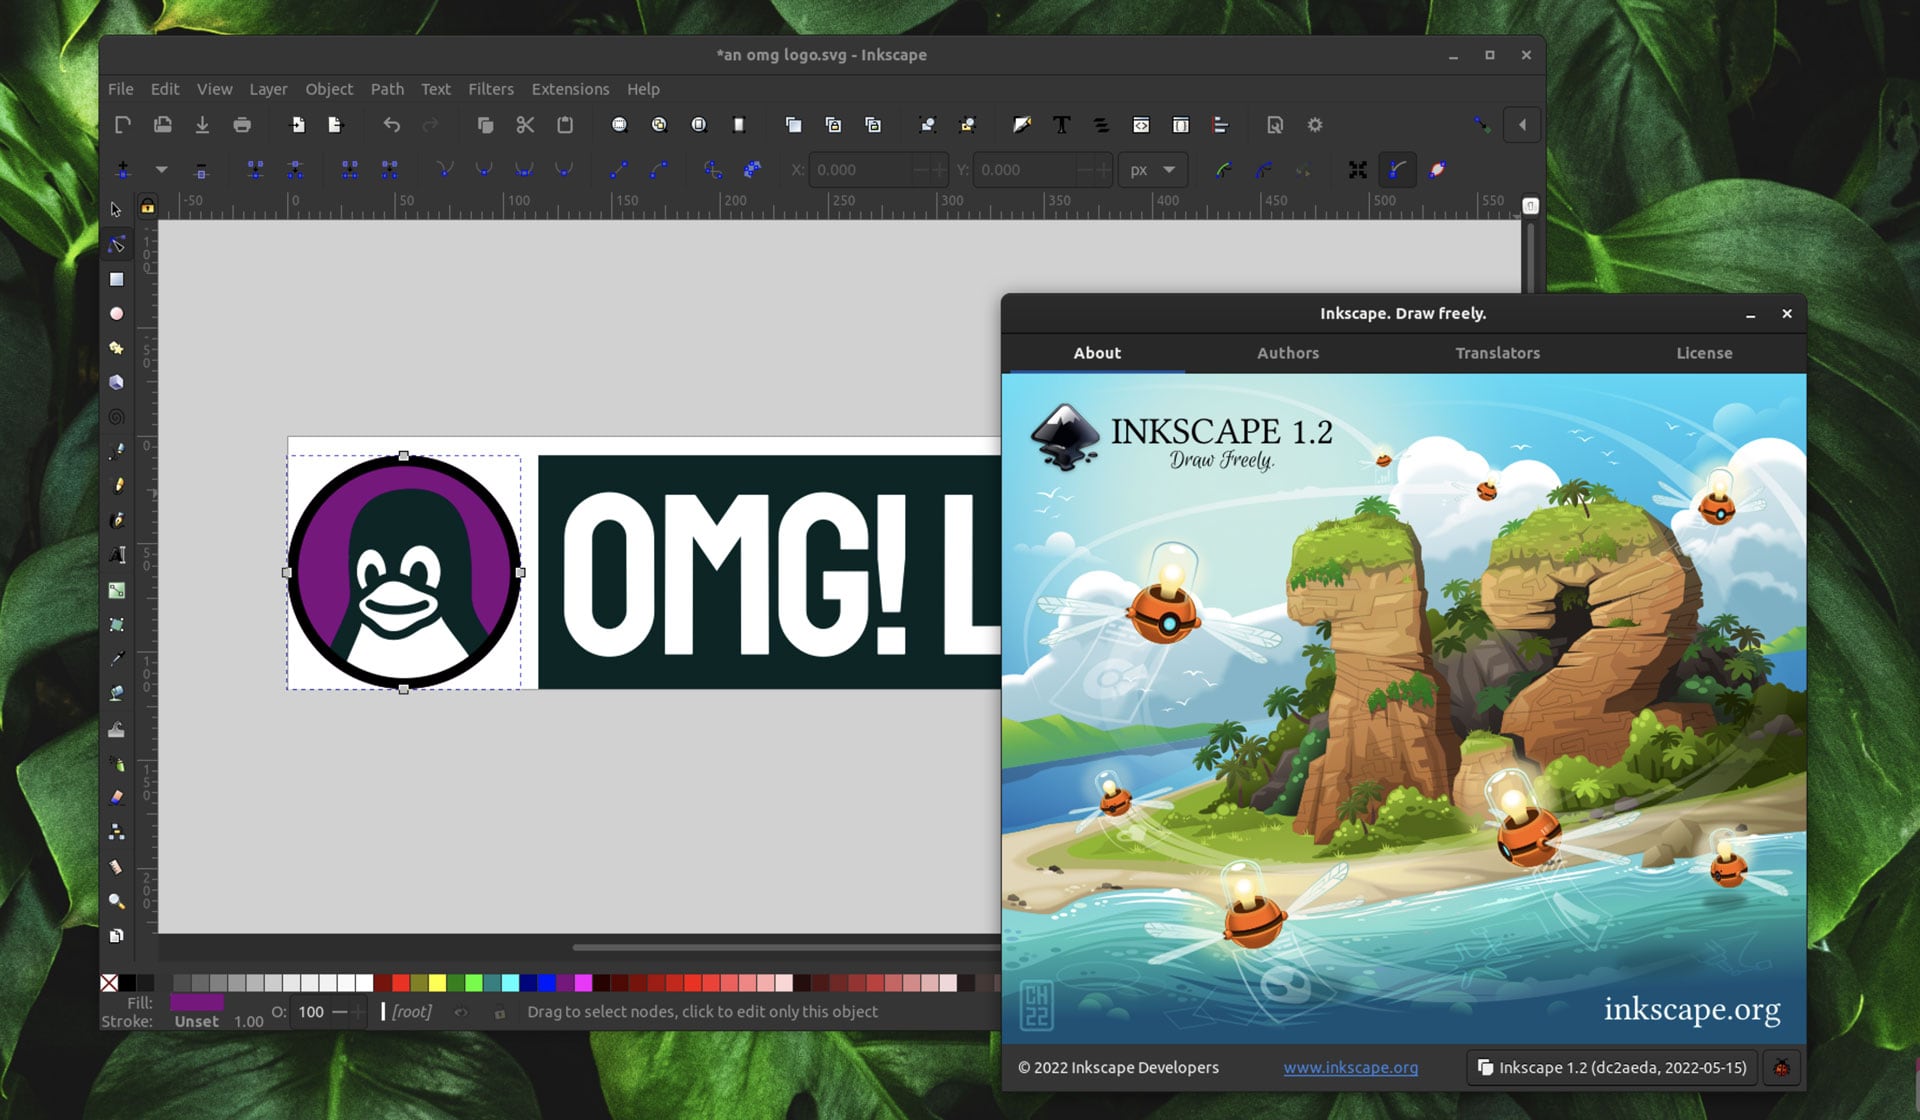Viewport: 1920px width, 1120px height.
Task: Pick the yellow swatch from the palette
Action: 437,983
